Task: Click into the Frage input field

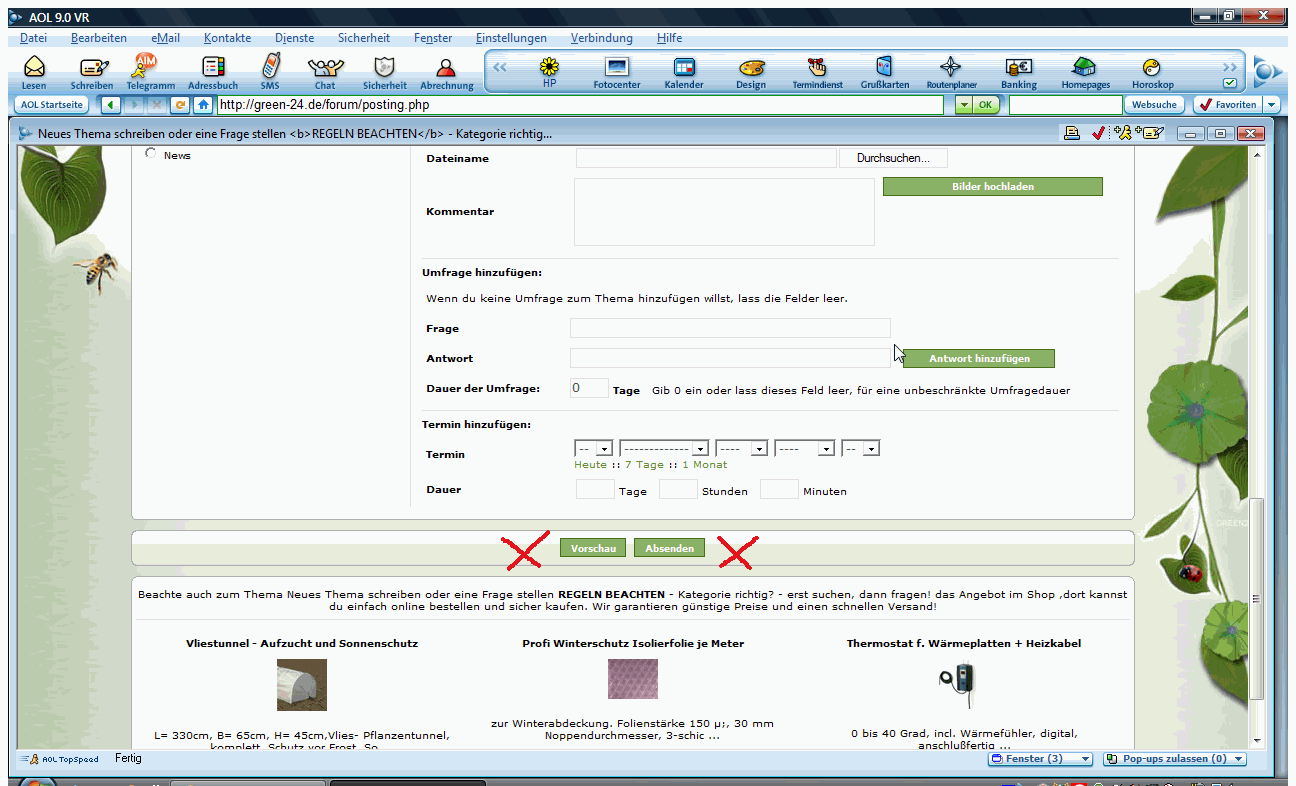Action: click(x=729, y=328)
